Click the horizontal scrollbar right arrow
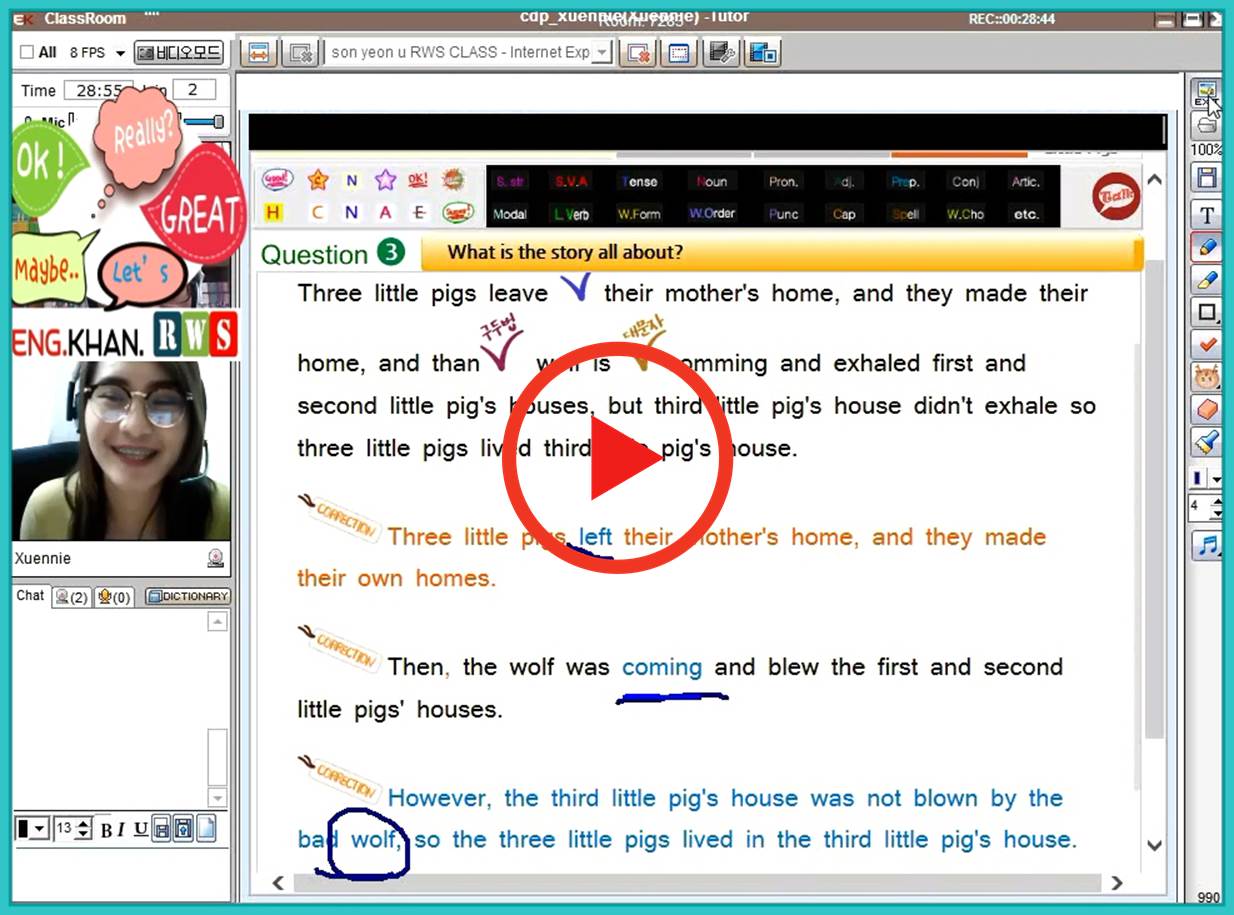Viewport: 1234px width, 915px height. [x=1117, y=882]
